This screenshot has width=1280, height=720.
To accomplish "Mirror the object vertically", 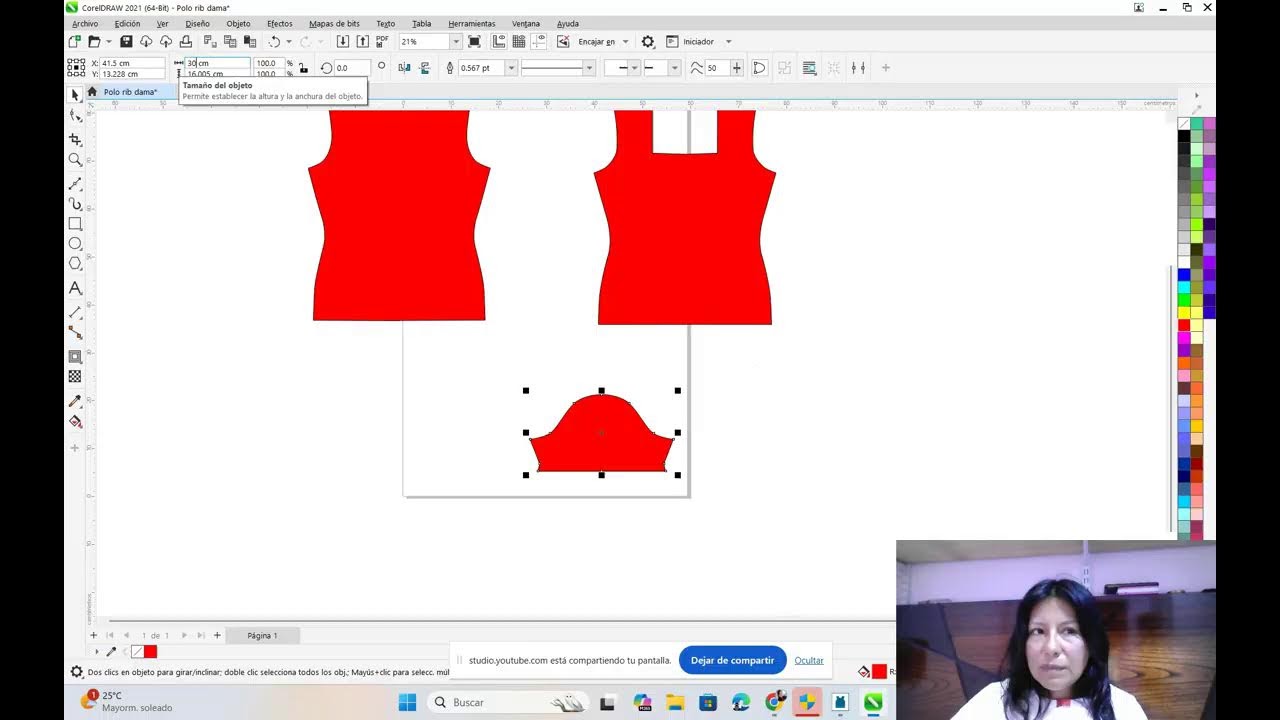I will click(x=425, y=68).
